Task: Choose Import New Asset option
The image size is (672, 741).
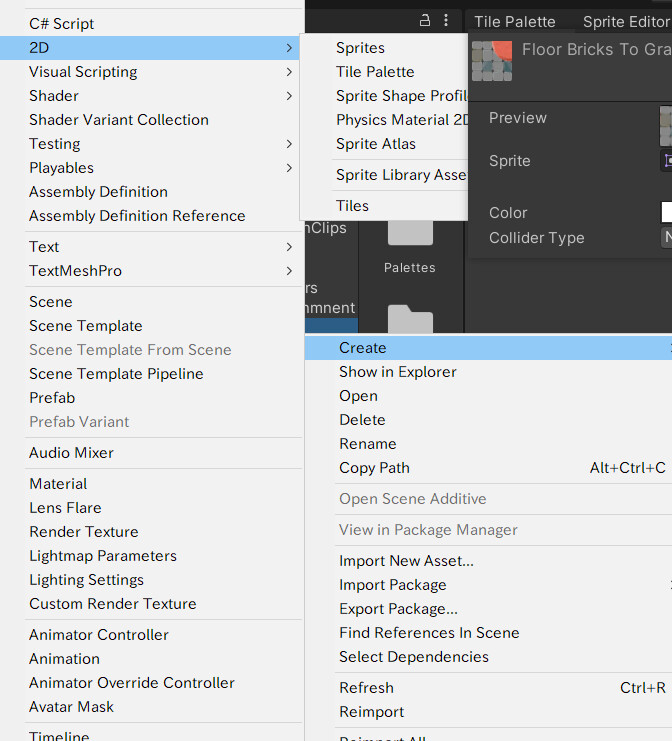Action: tap(406, 561)
